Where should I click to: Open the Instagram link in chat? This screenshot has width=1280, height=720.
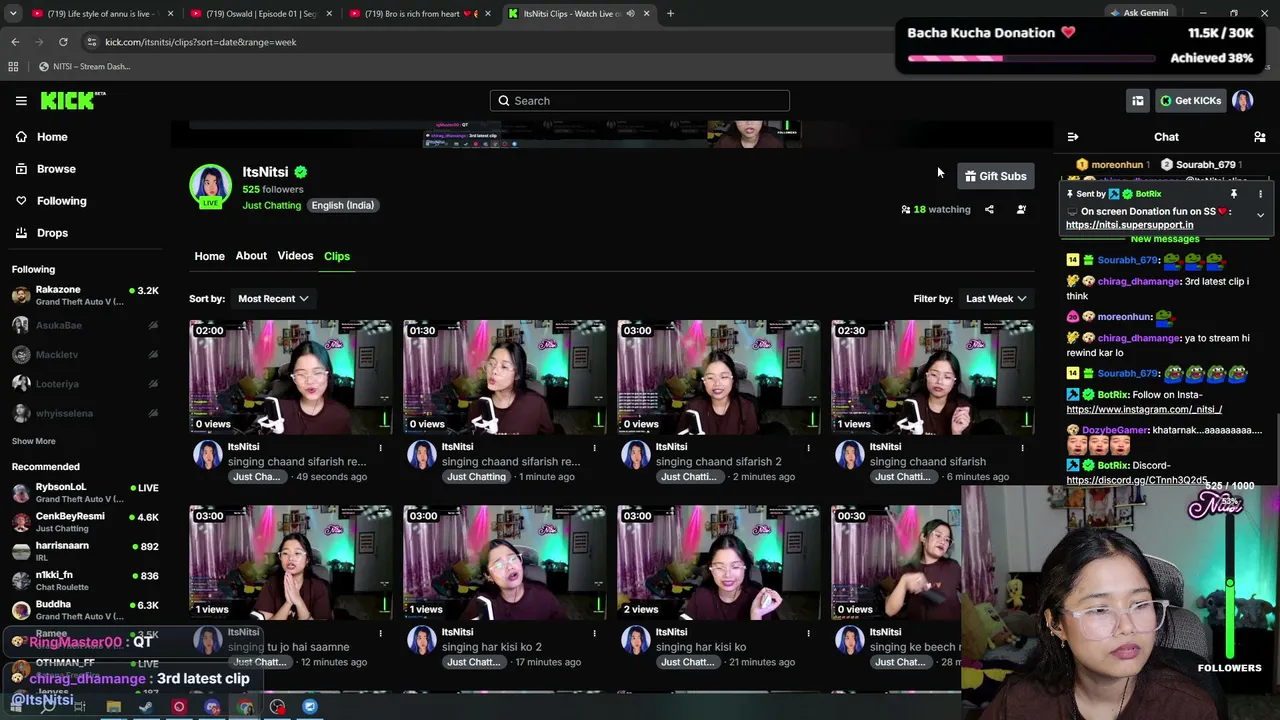[x=1144, y=409]
